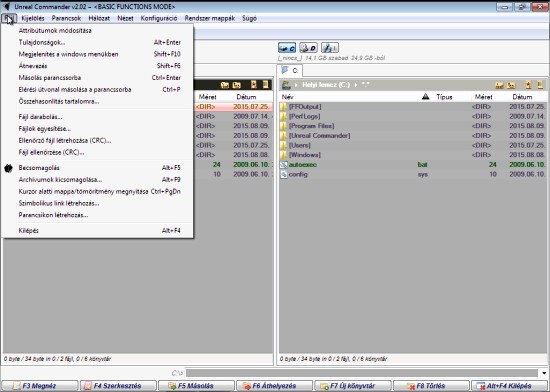The height and width of the screenshot is (392, 550).
Task: Click the Users folder icon in right panel
Action: (x=284, y=145)
